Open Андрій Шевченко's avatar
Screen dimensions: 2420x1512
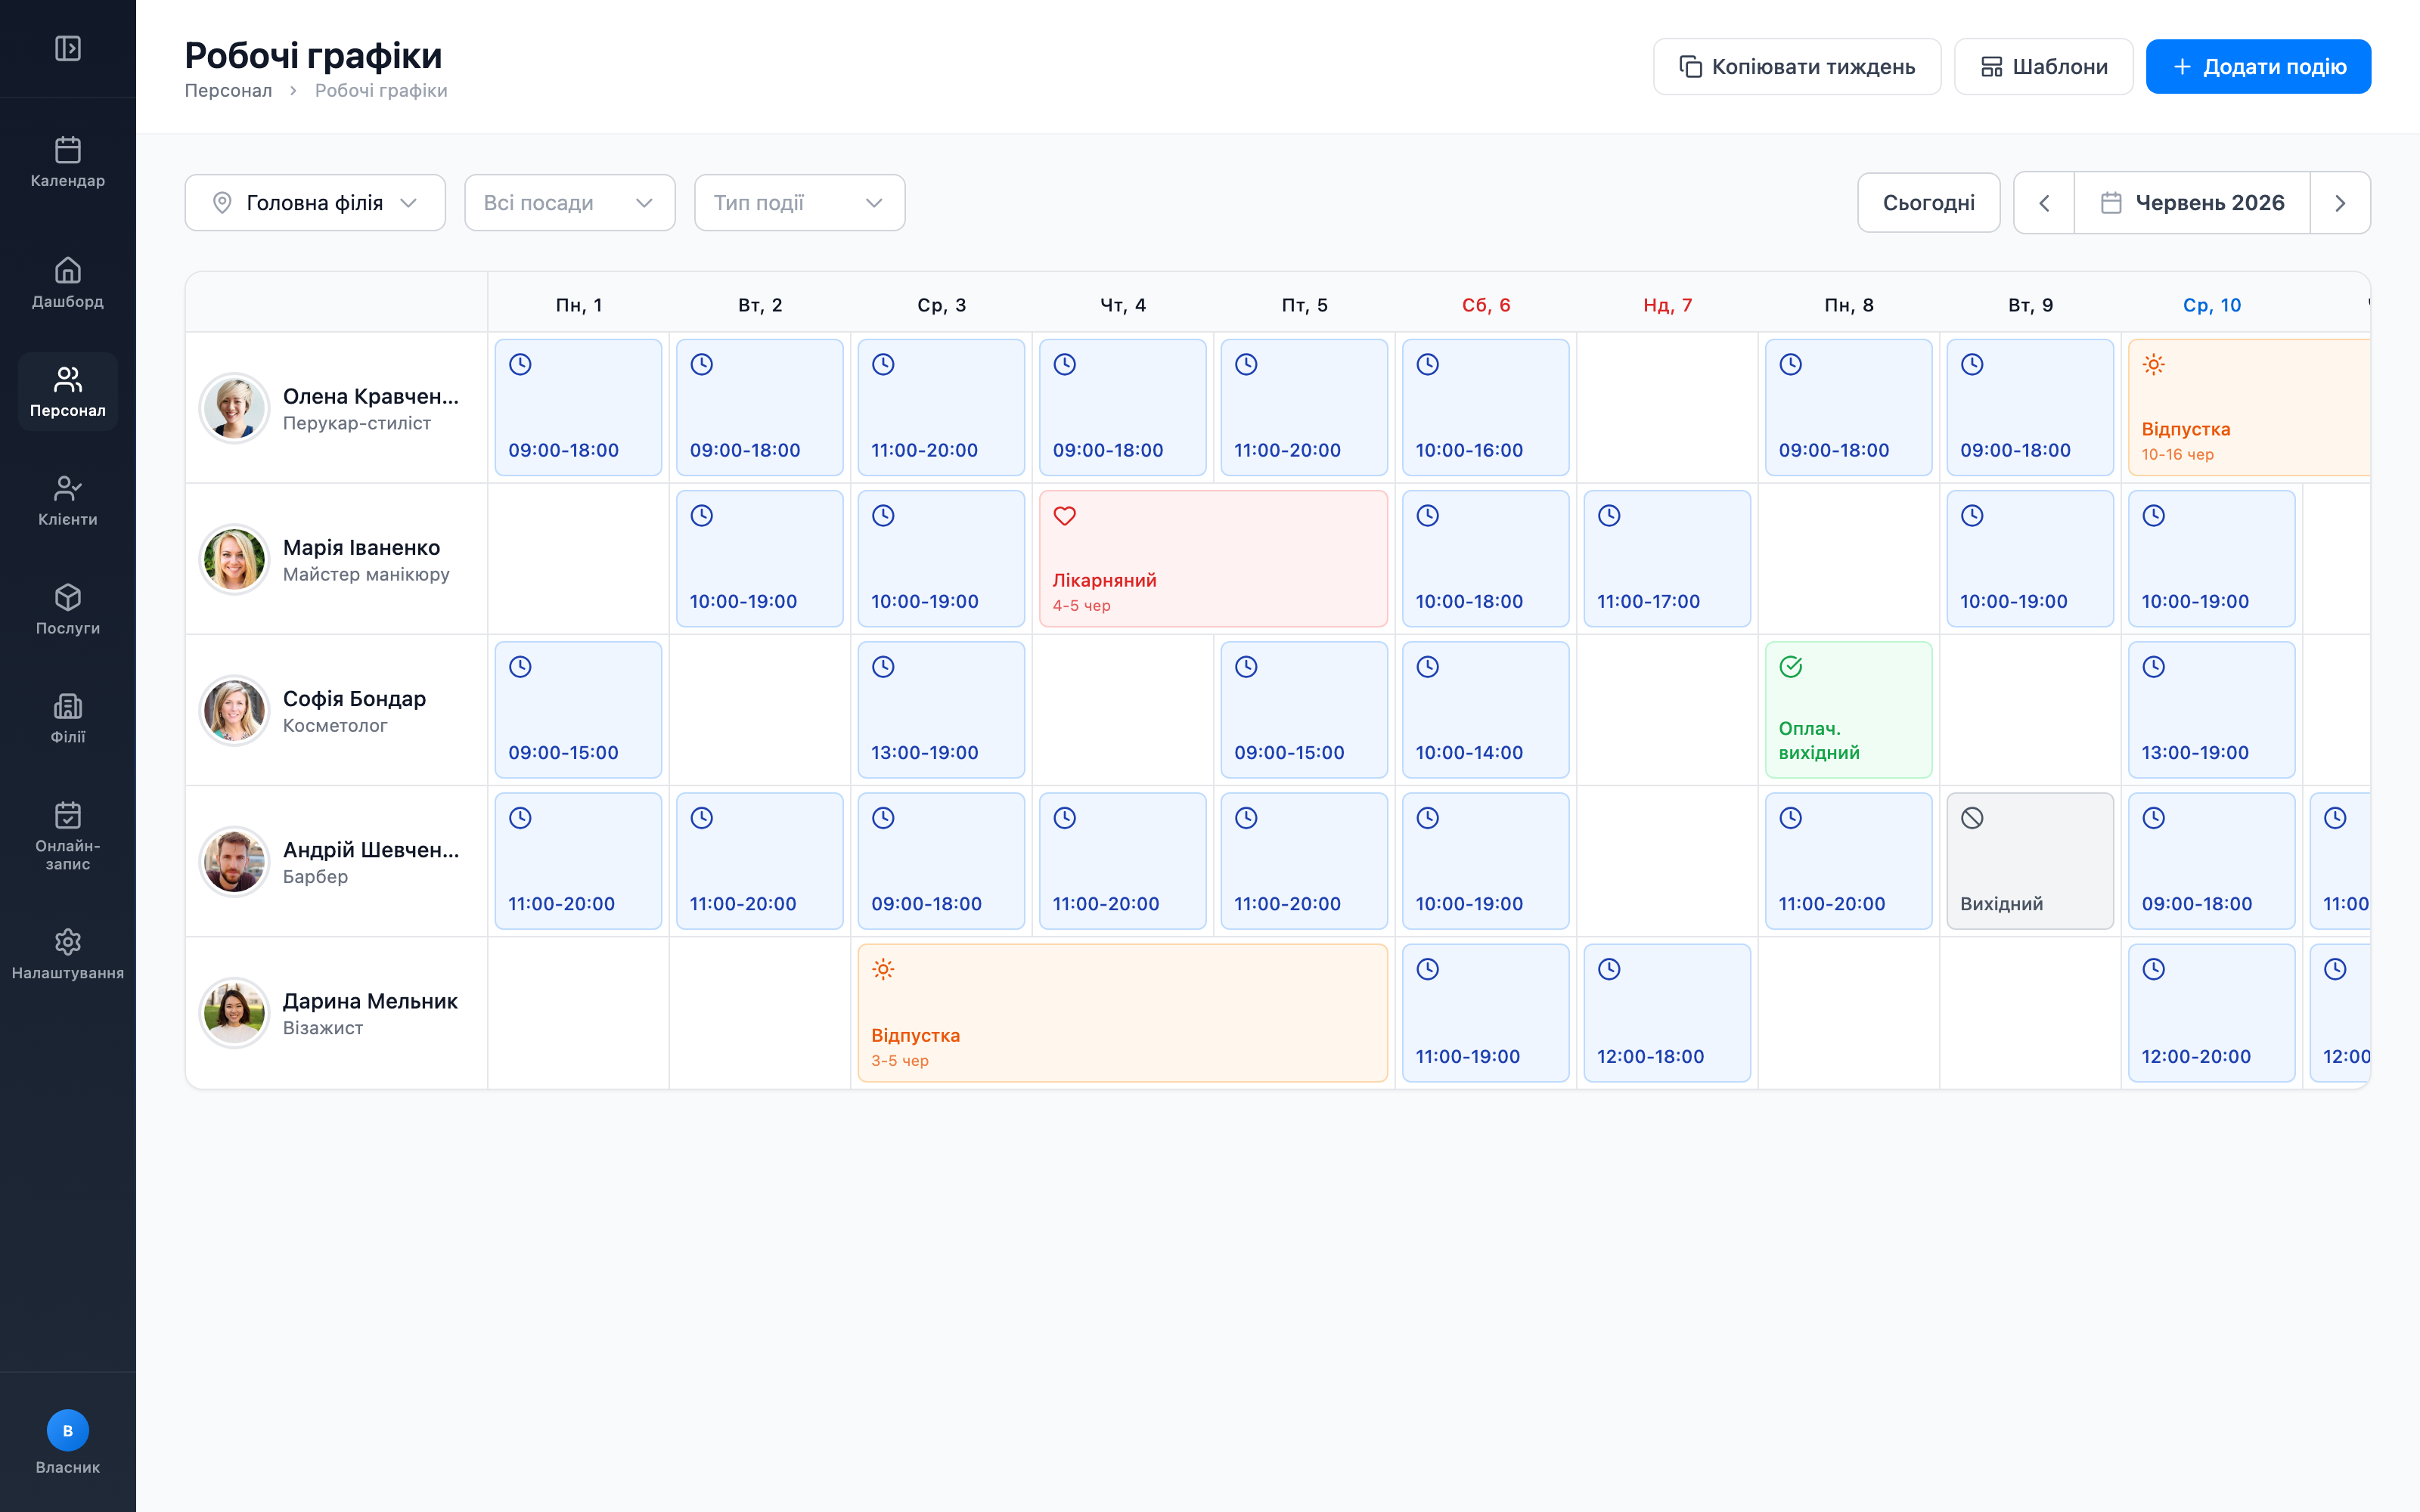click(x=234, y=861)
